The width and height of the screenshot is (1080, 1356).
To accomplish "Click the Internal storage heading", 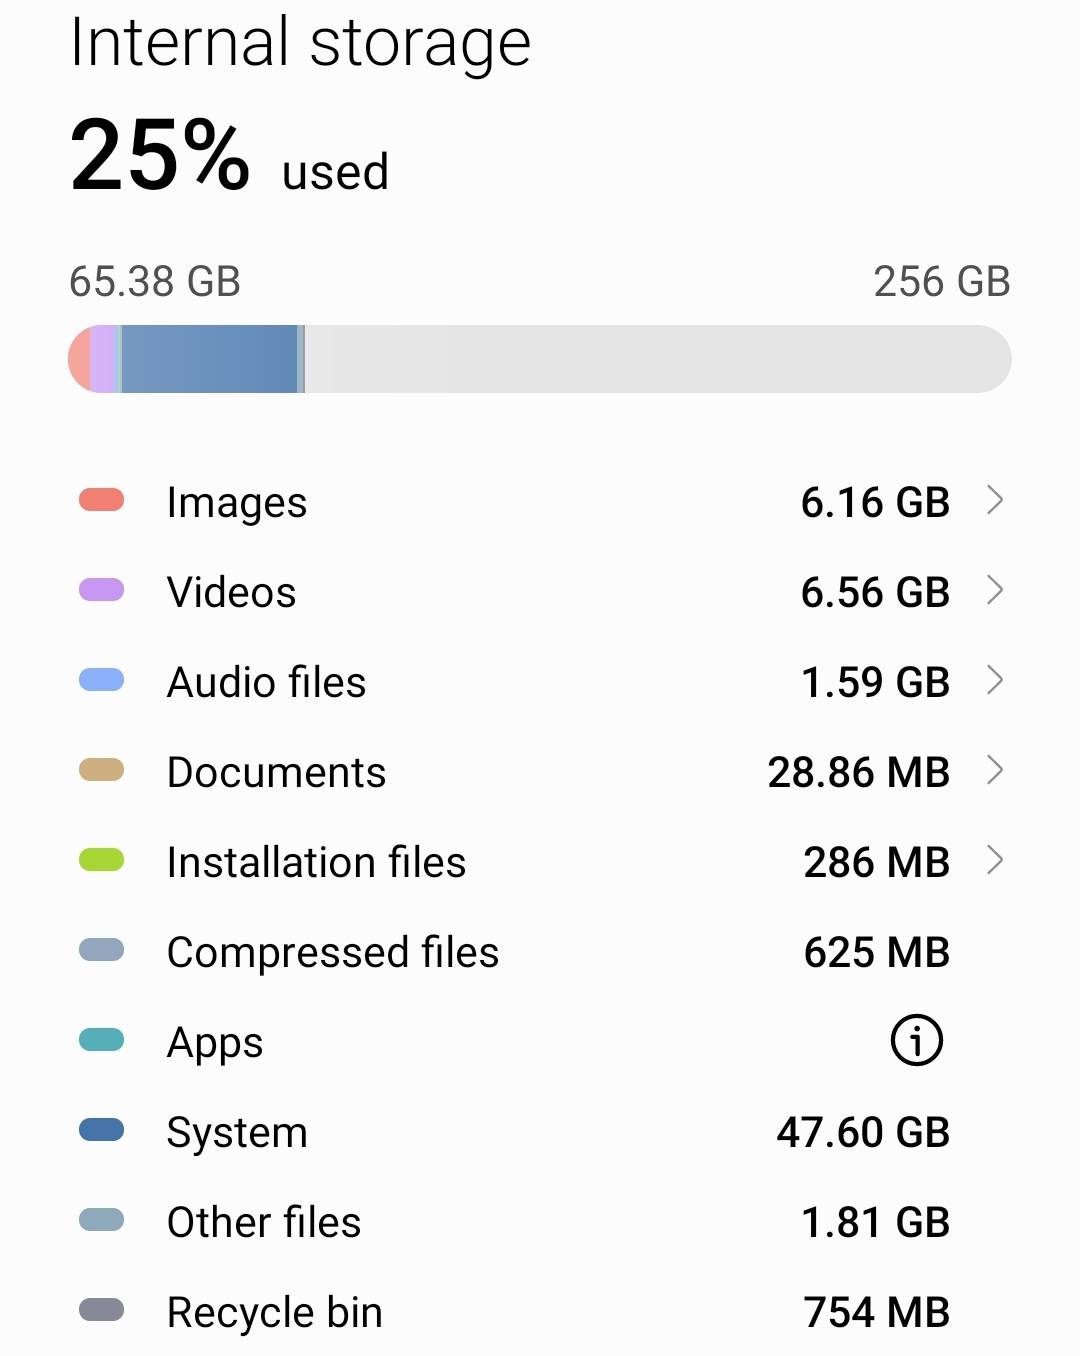I will tap(300, 42).
